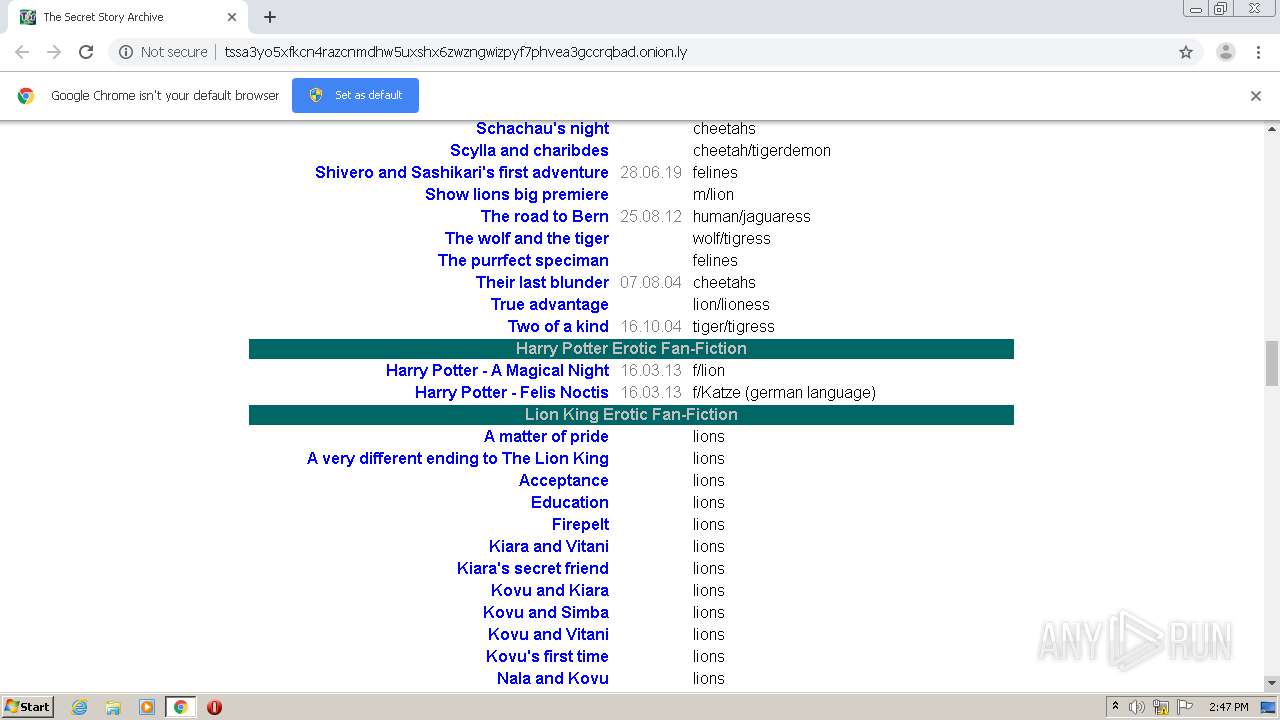Open the Scylla and charibdes link
This screenshot has height=720, width=1280.
529,150
